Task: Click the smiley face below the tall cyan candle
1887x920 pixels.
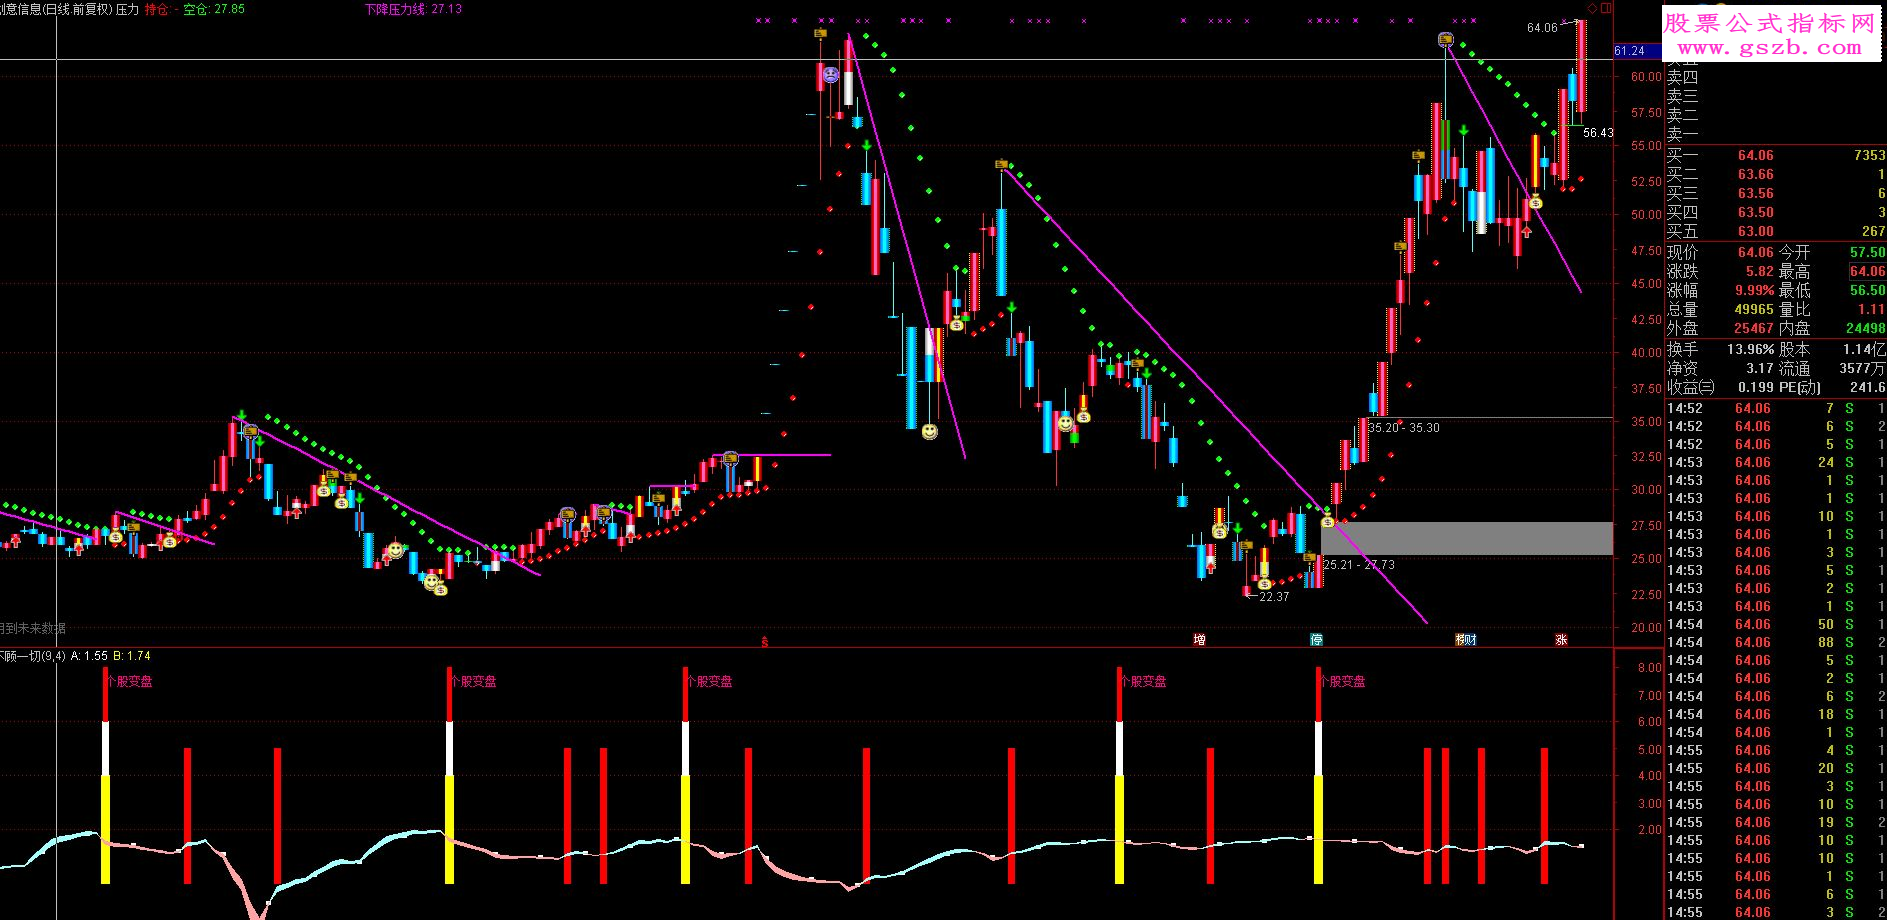Action: click(x=930, y=431)
